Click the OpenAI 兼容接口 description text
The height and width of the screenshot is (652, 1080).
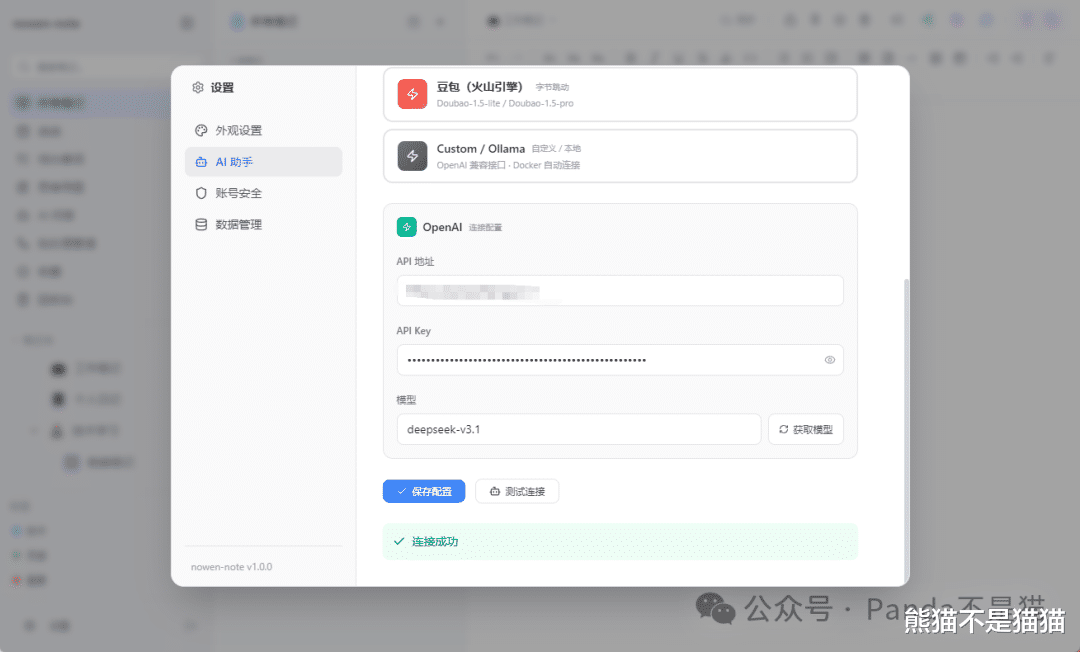point(508,165)
